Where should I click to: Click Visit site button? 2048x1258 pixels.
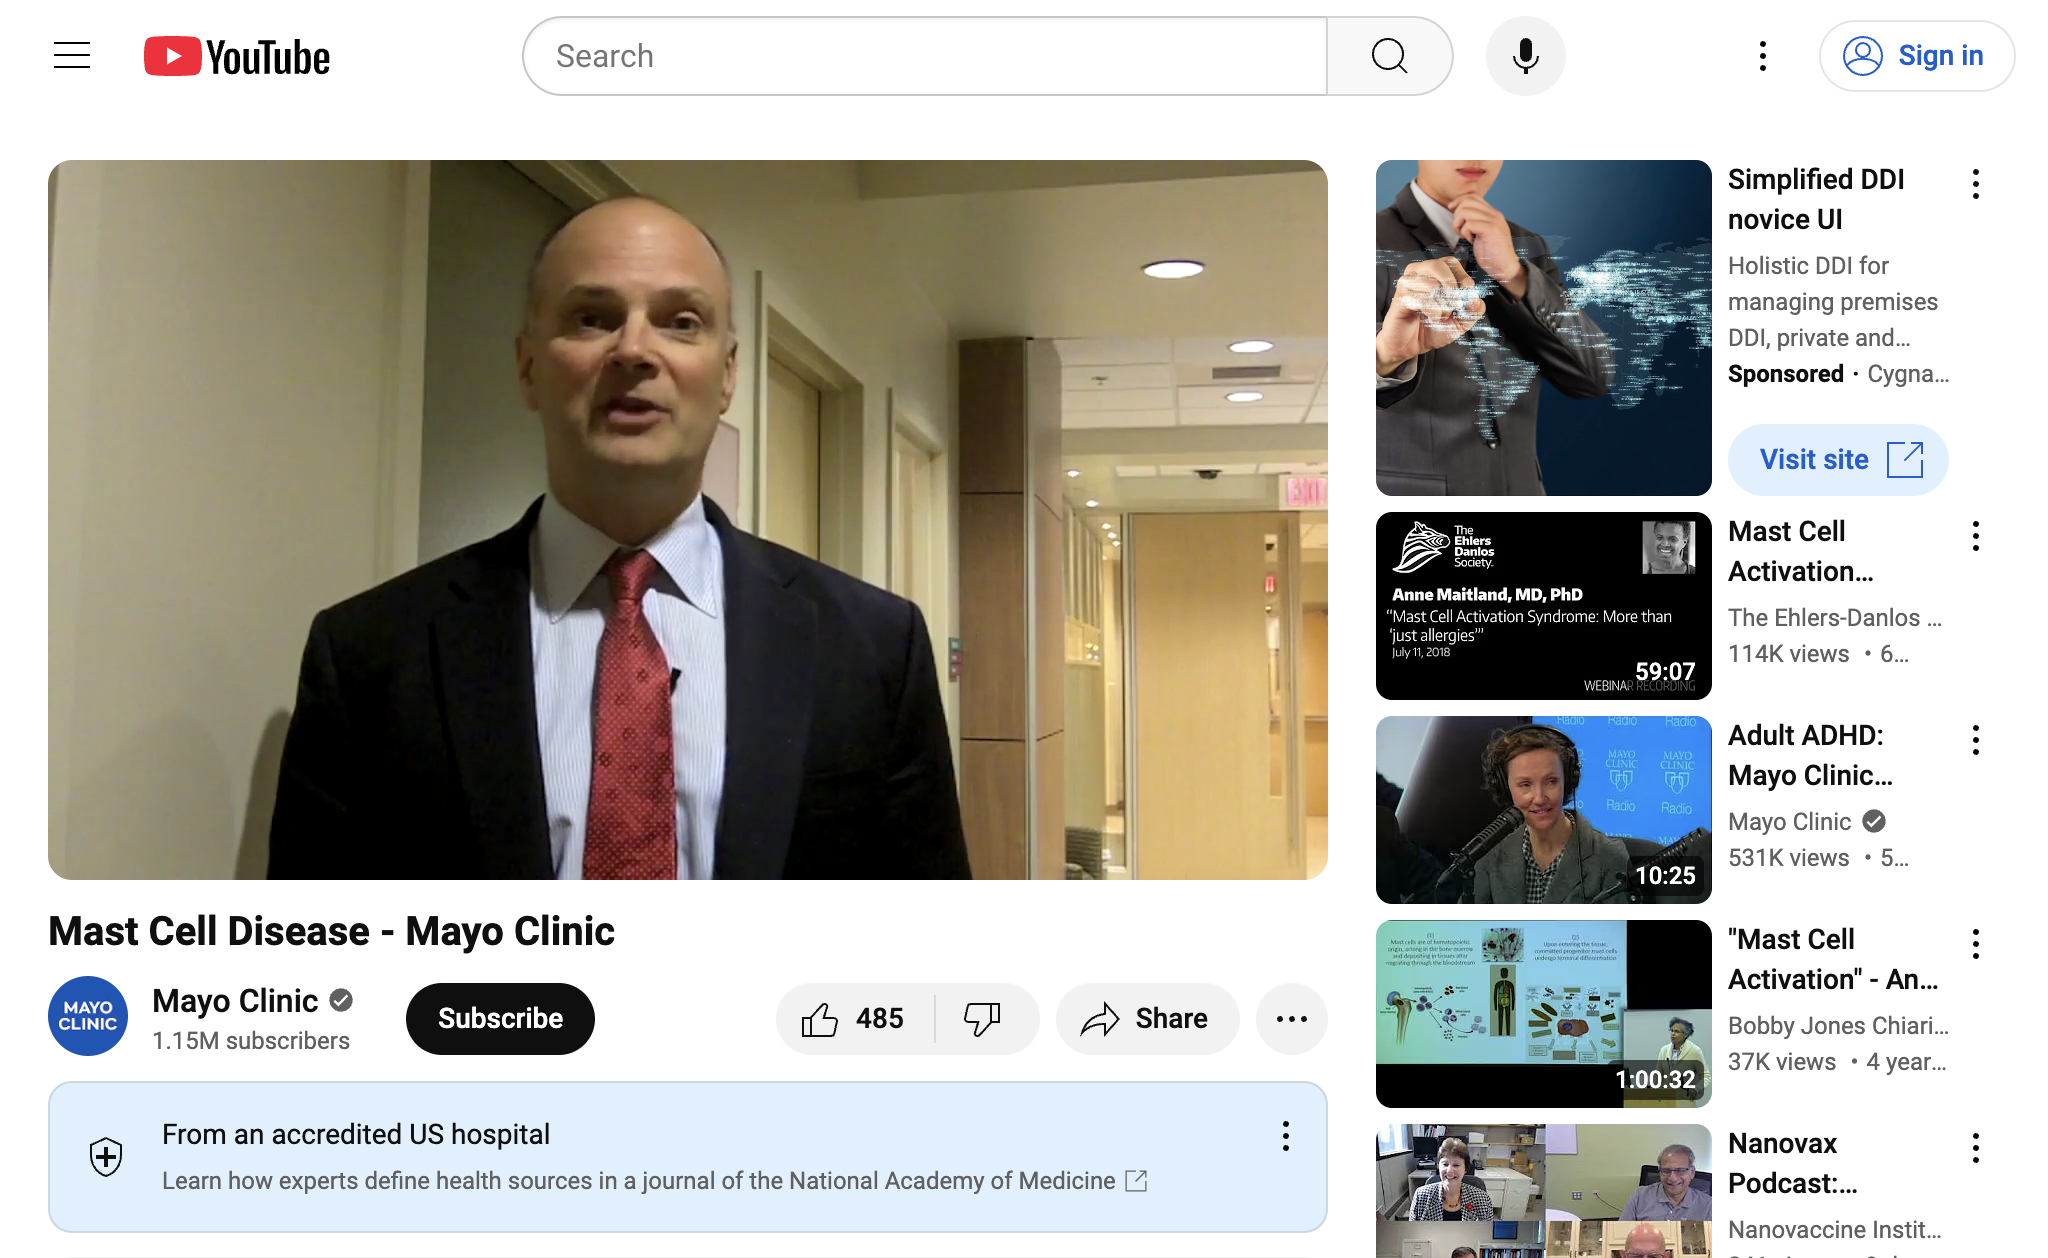[1838, 460]
